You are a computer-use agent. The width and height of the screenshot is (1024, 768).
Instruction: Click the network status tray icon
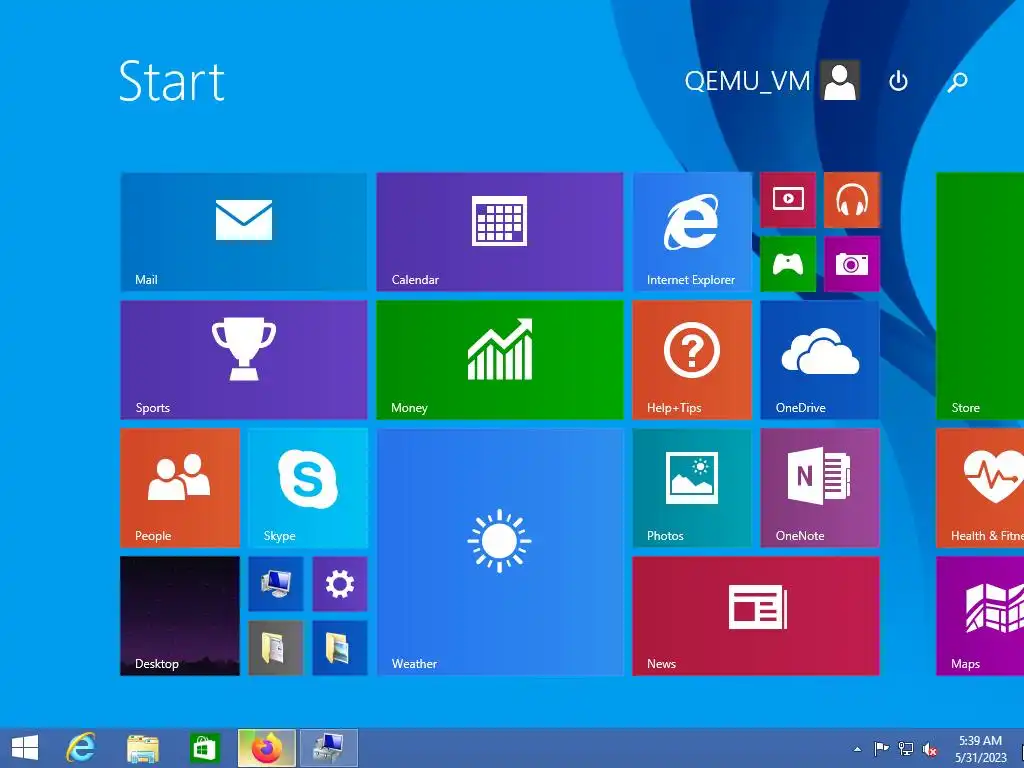(906, 748)
